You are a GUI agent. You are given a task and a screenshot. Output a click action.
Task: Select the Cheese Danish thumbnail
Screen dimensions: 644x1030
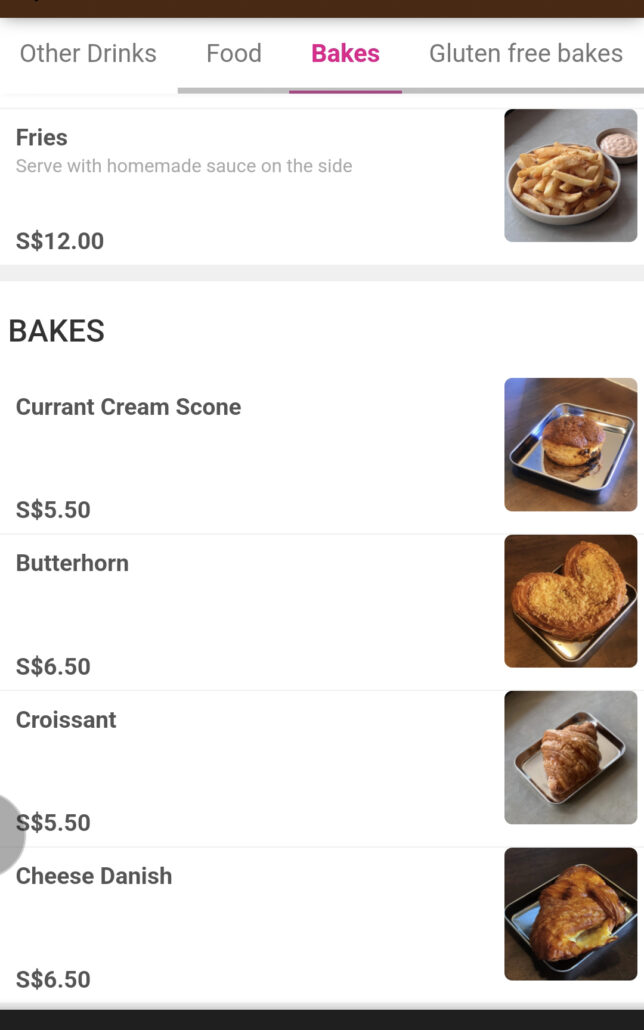570,913
